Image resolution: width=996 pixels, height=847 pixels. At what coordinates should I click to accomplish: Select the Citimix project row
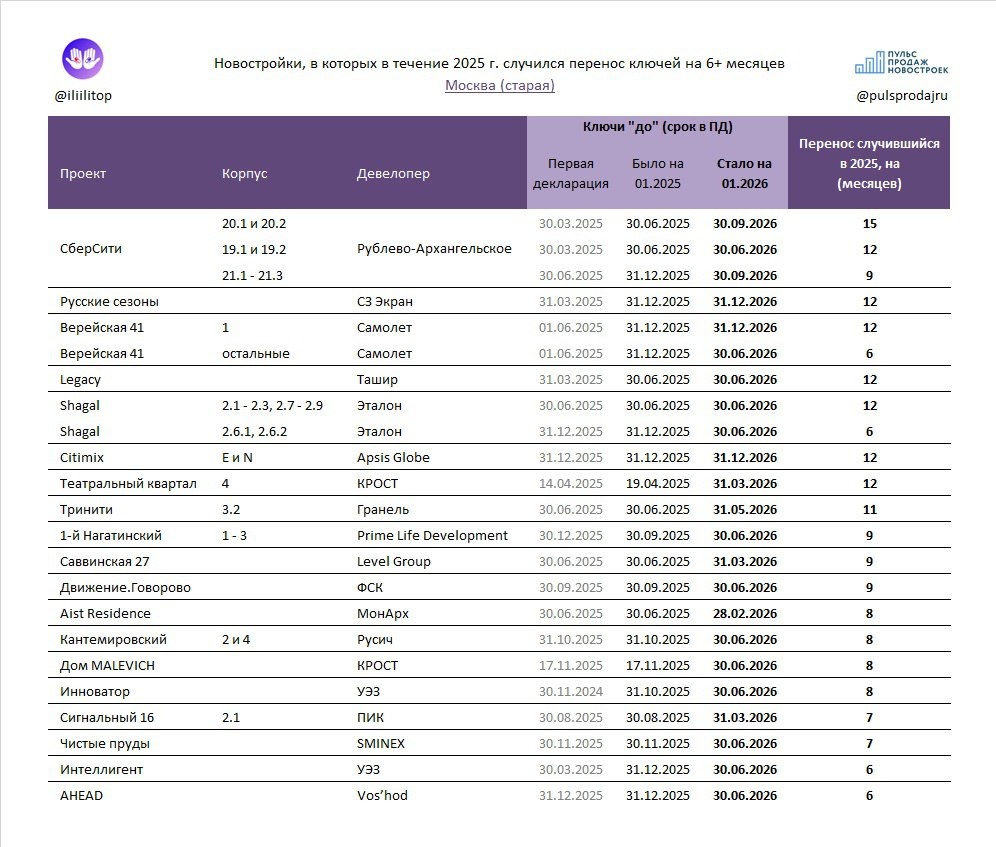499,457
